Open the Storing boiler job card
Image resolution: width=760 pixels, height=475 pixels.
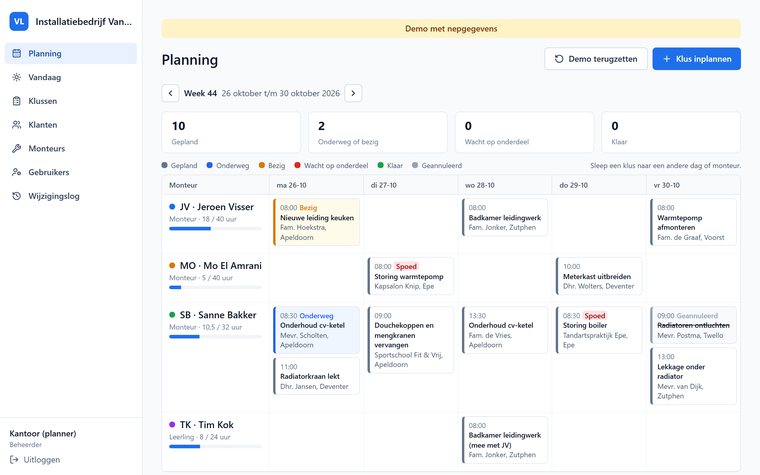pyautogui.click(x=599, y=330)
